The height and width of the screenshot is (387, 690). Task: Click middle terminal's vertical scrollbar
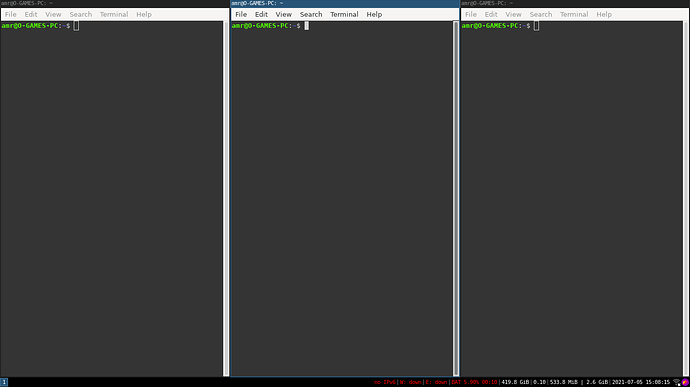[456, 199]
